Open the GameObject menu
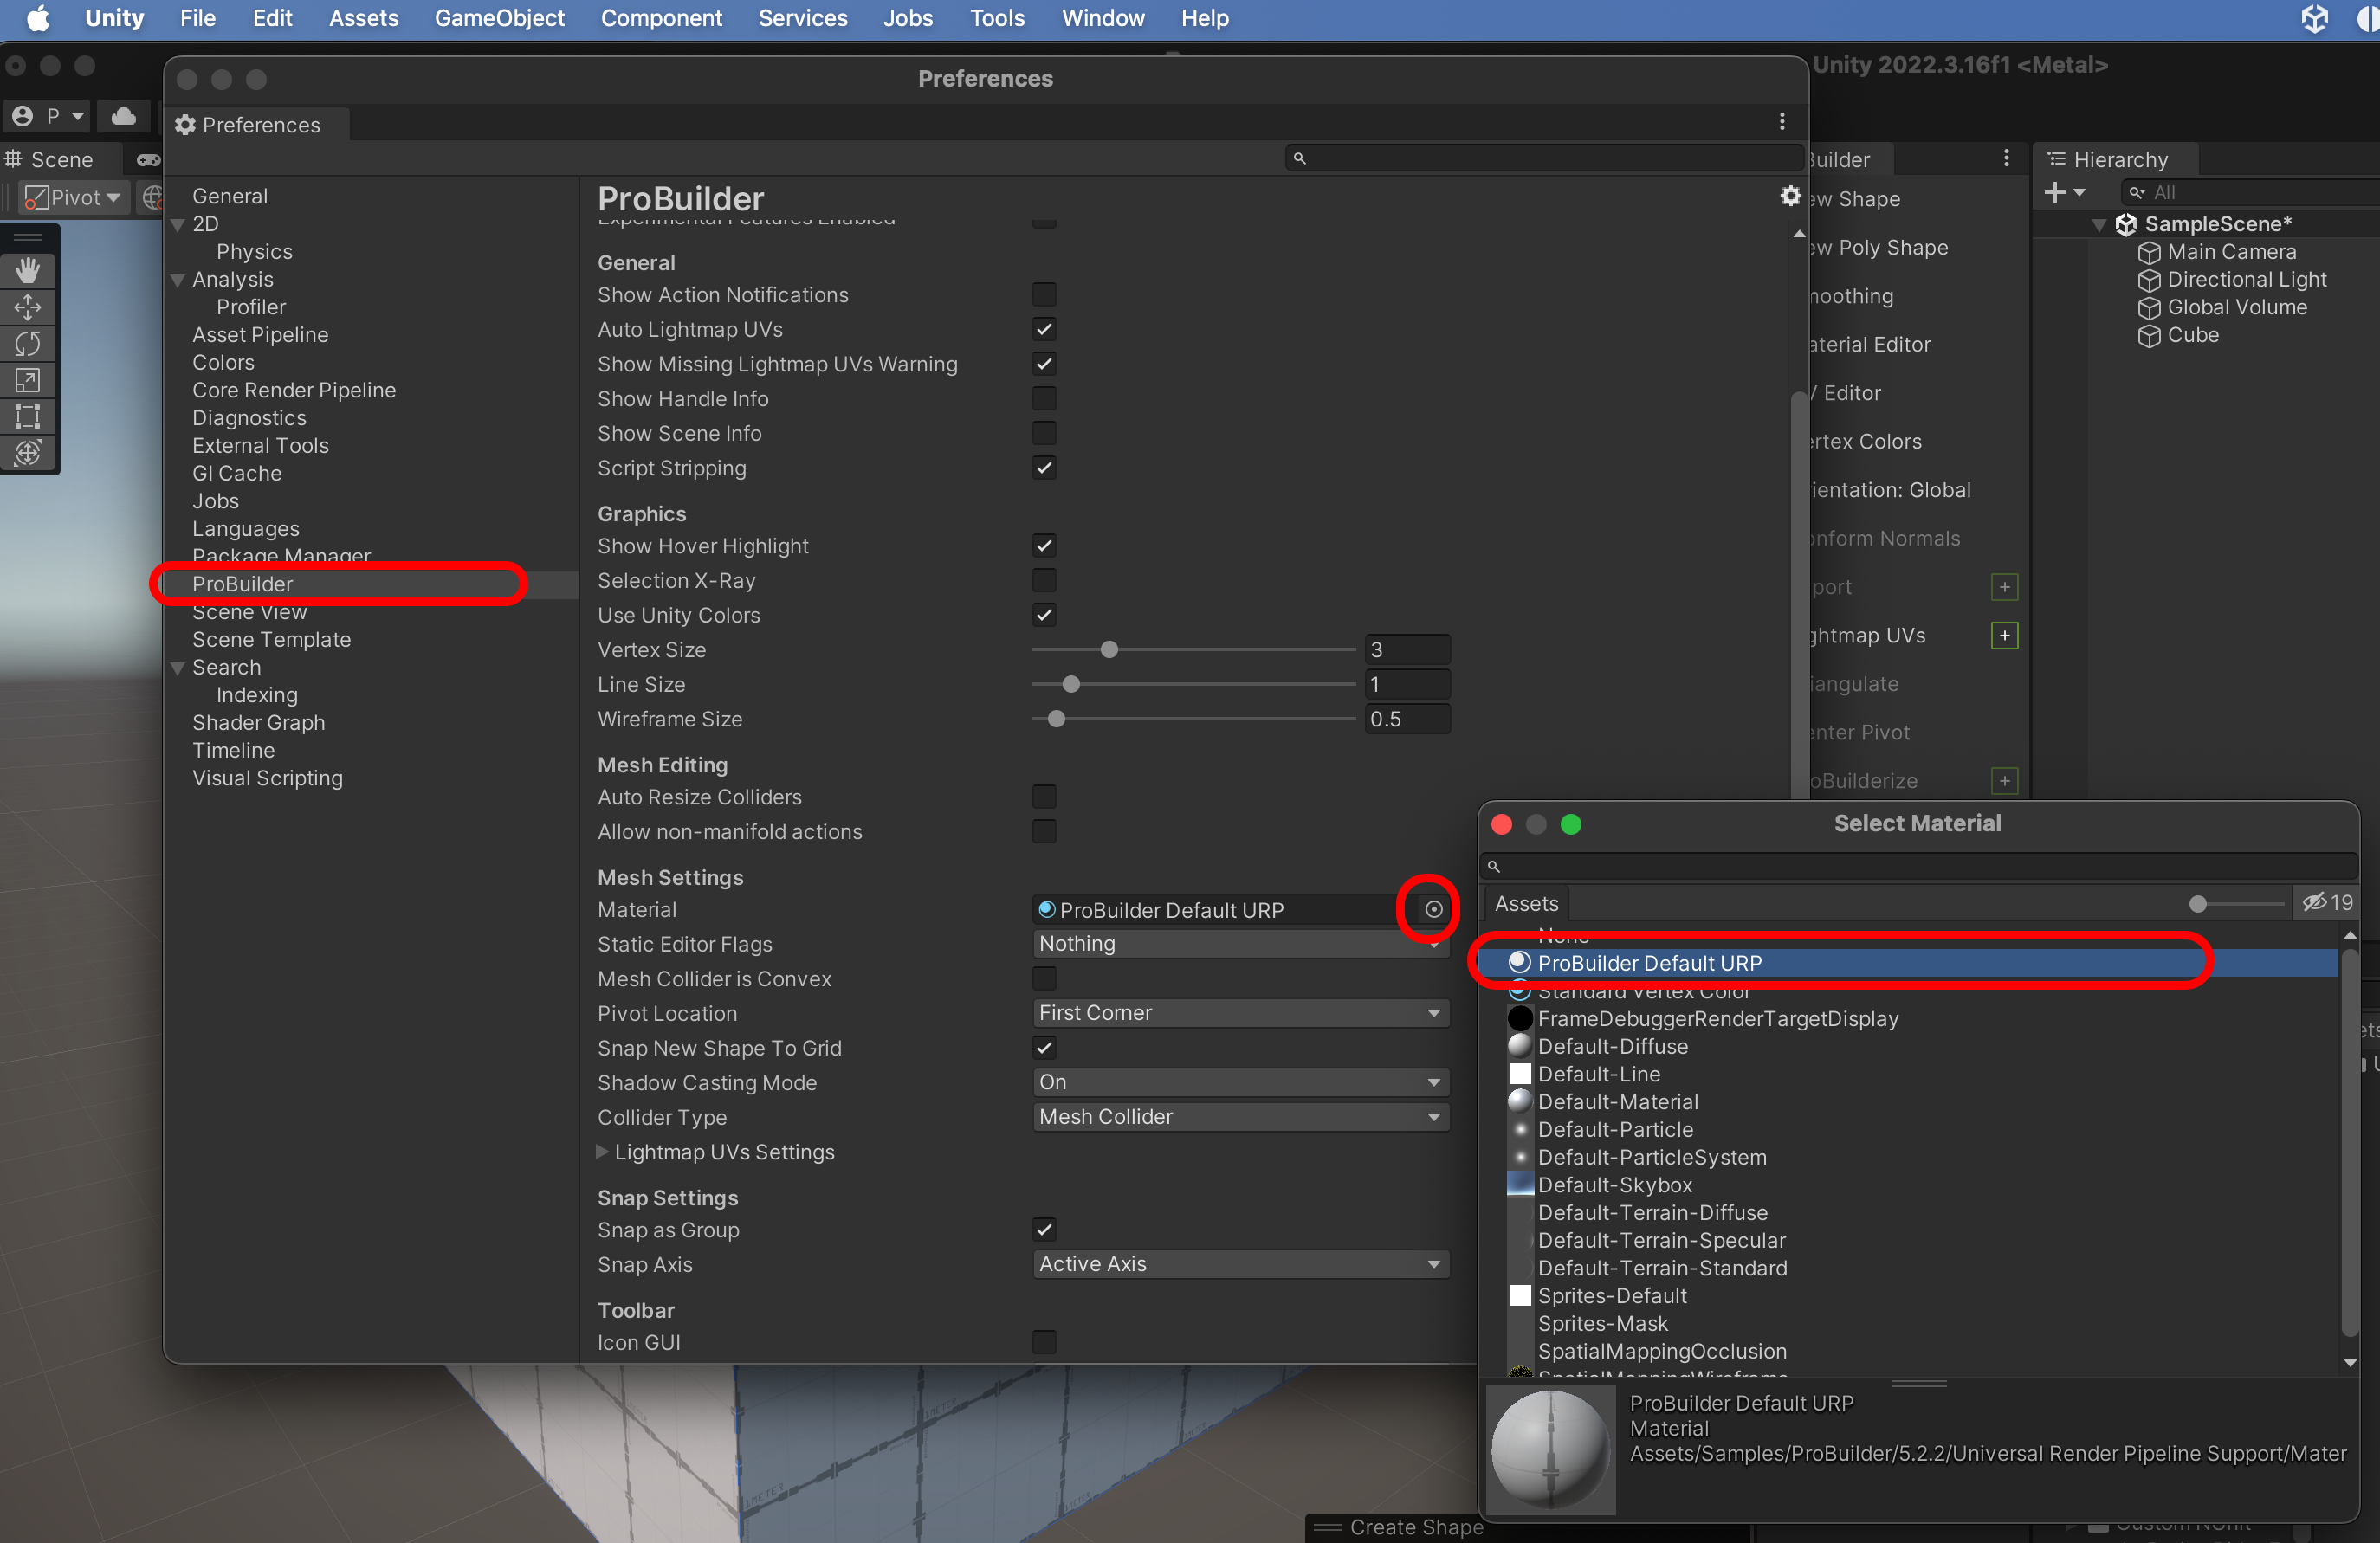The width and height of the screenshot is (2380, 1543). point(499,18)
